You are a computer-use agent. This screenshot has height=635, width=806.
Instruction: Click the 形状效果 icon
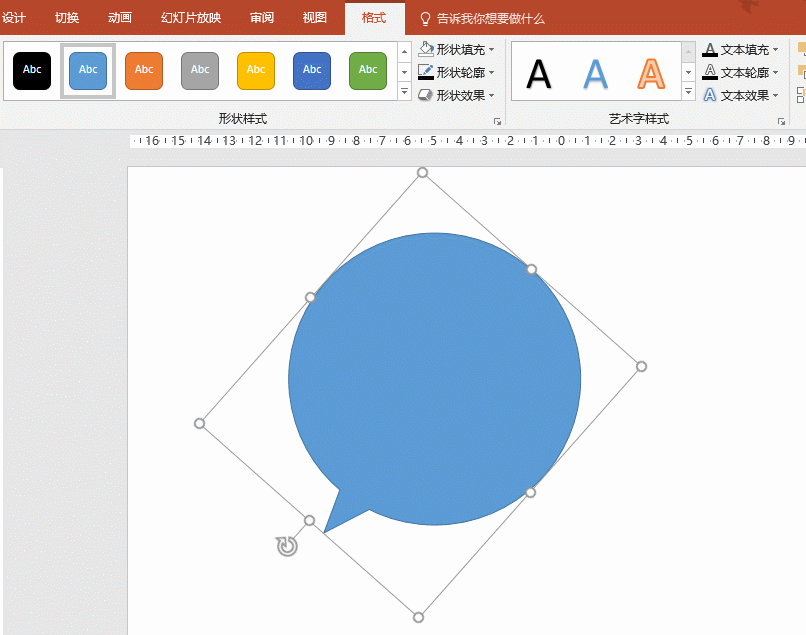[425, 95]
